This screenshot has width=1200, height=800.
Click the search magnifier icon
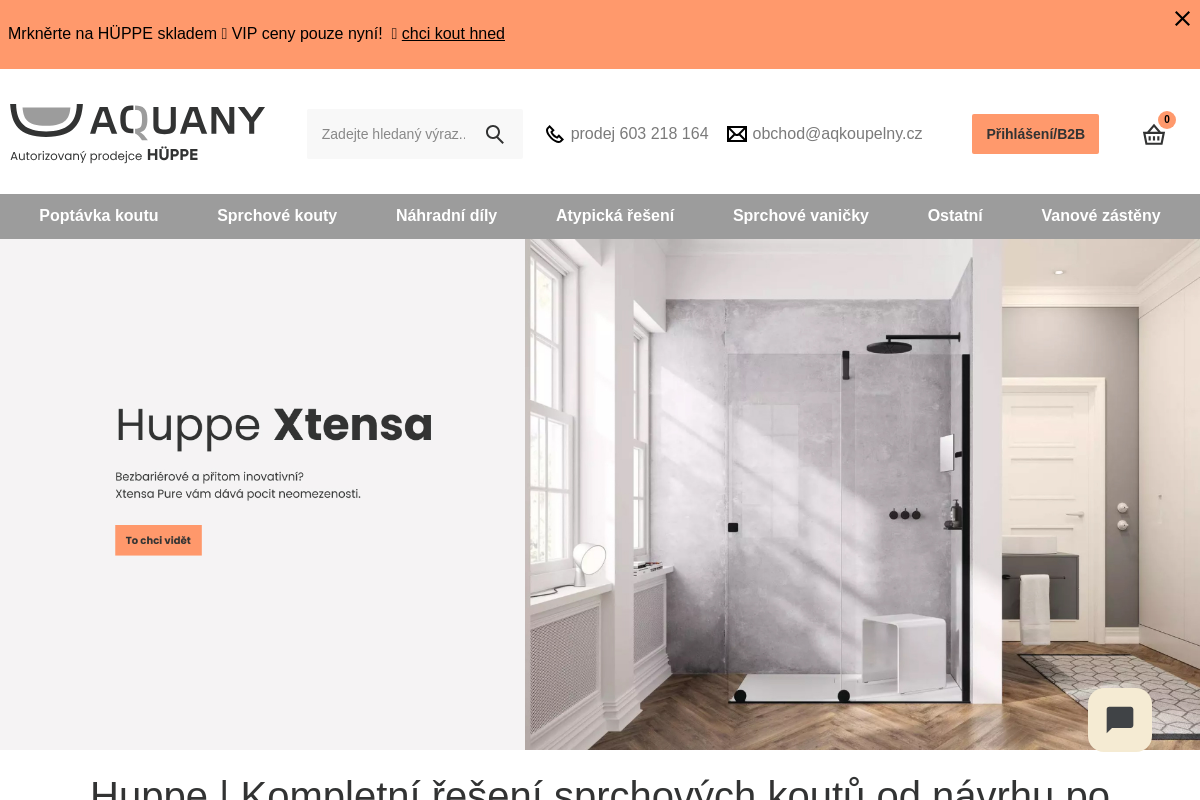(495, 134)
